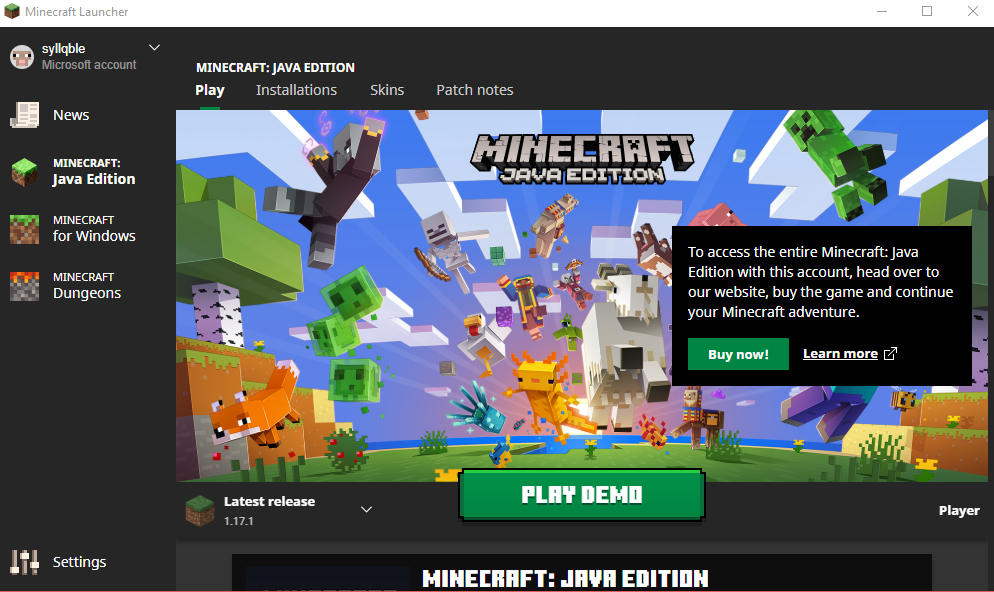The width and height of the screenshot is (994, 592).
Task: Click the Settings sliders icon
Action: (x=24, y=562)
